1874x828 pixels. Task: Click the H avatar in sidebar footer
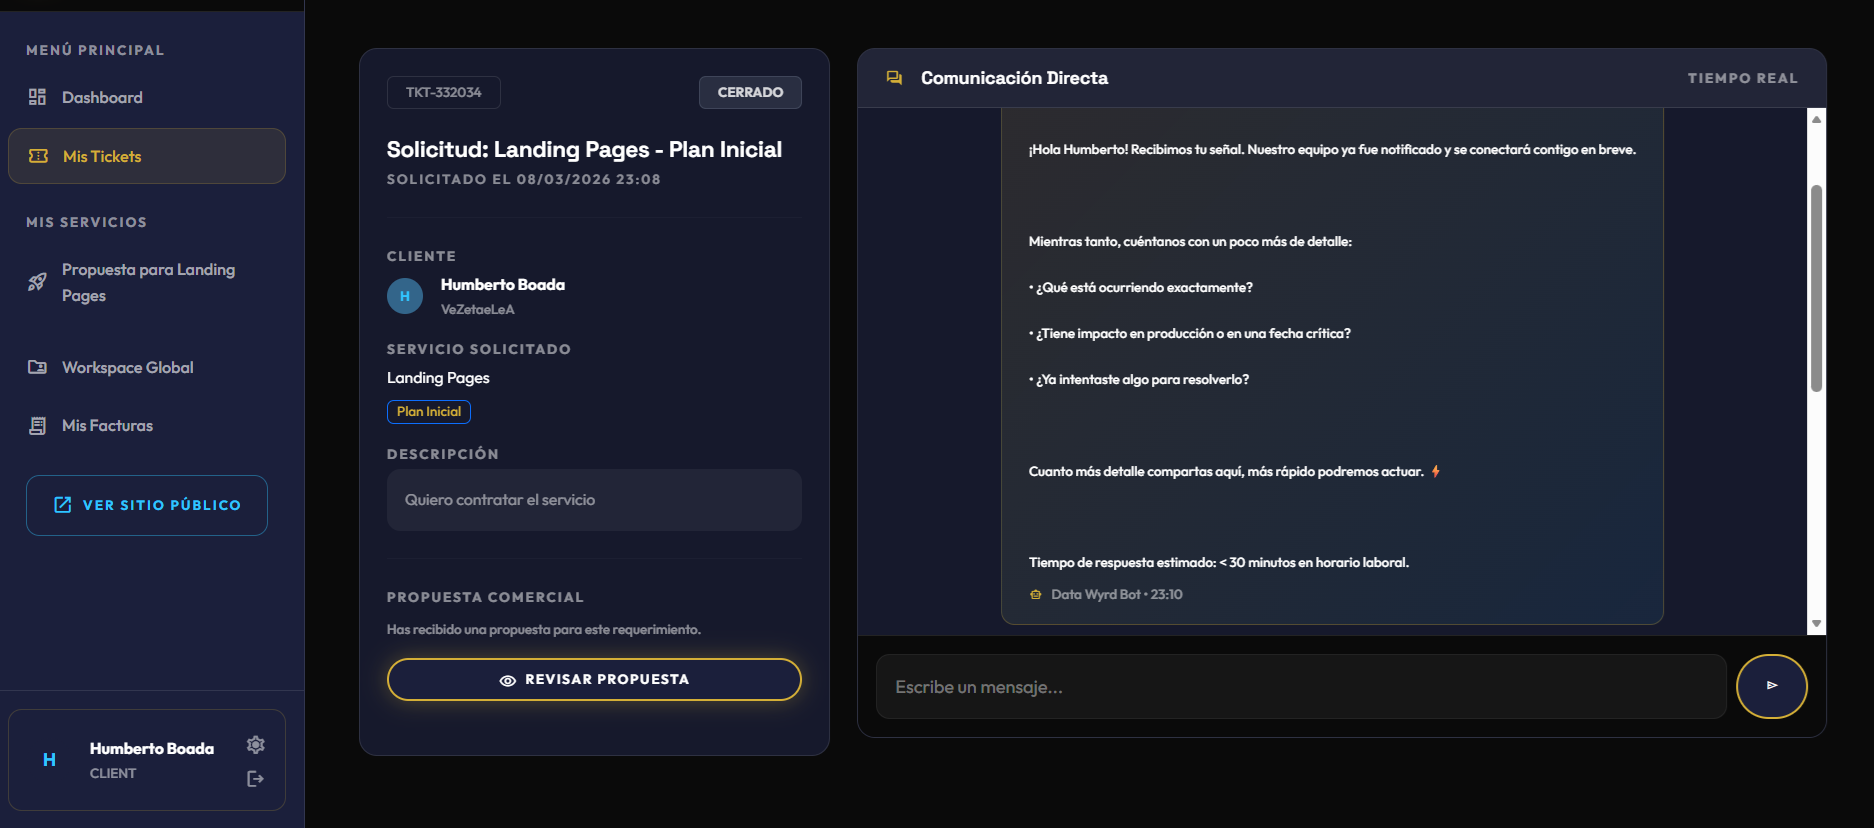49,760
